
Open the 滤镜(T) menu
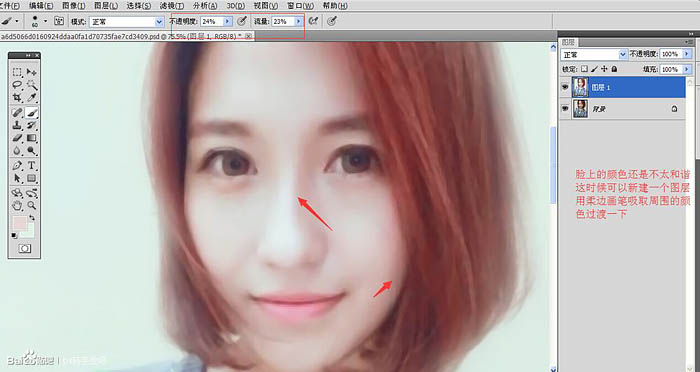tap(171, 6)
